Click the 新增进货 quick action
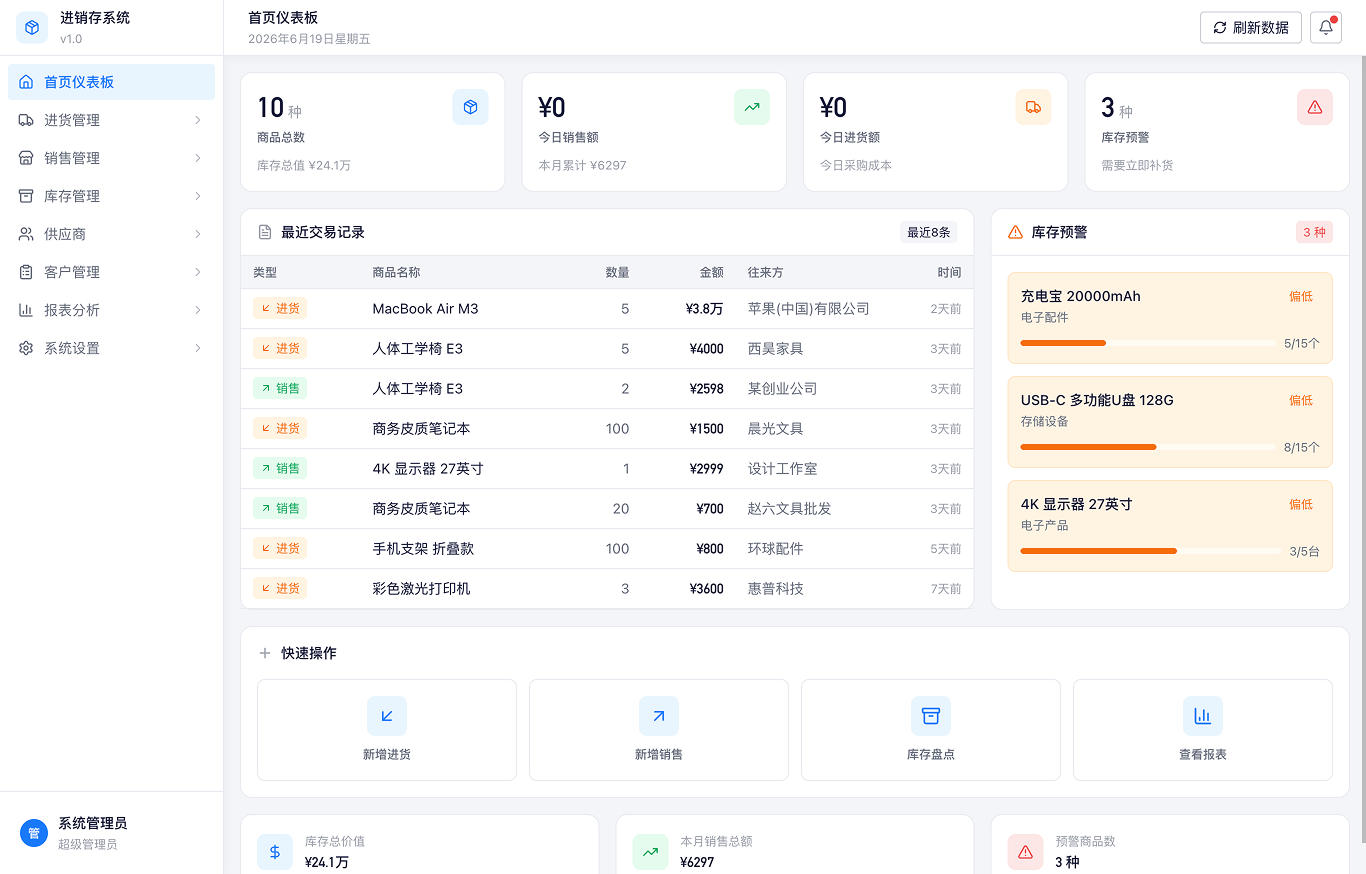 click(x=387, y=730)
